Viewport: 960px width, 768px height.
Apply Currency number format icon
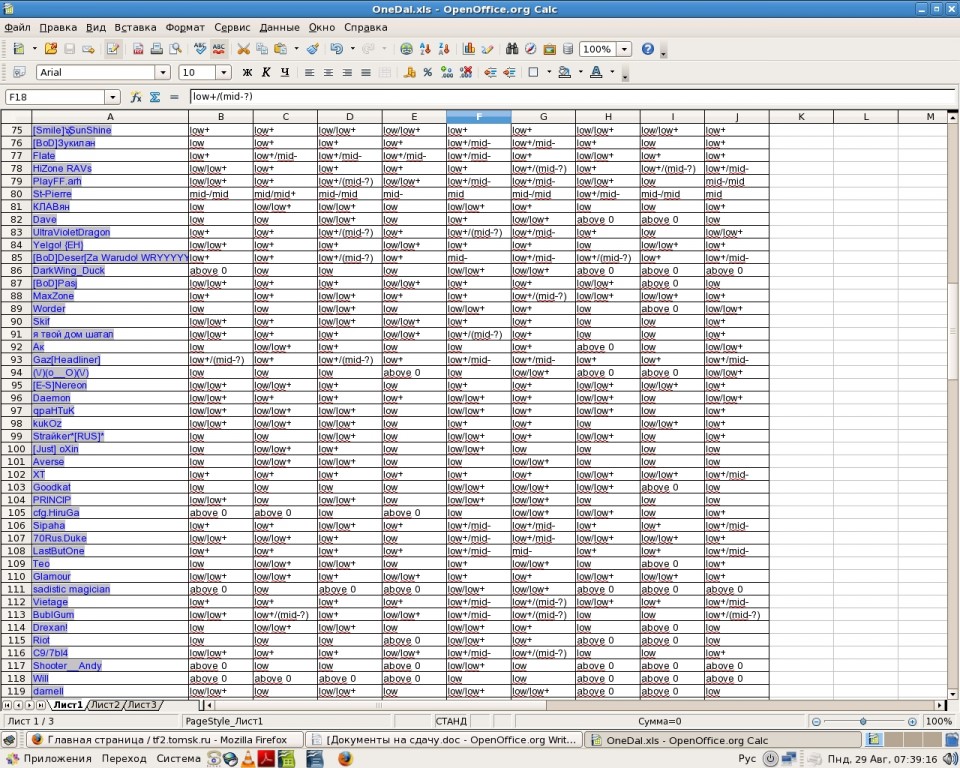tap(410, 72)
